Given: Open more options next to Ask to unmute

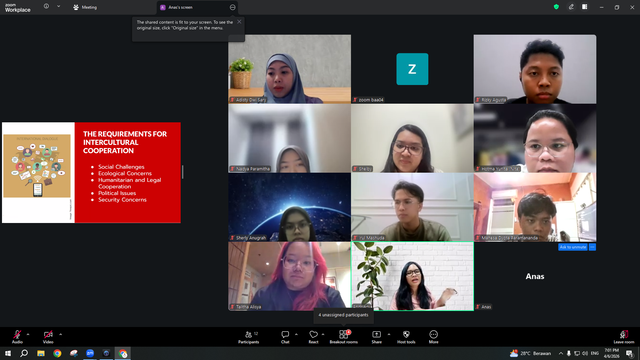Looking at the screenshot, I should (592, 247).
